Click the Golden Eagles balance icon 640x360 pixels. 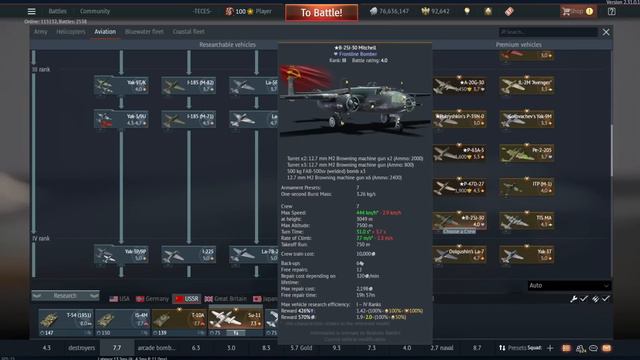pyautogui.click(x=425, y=11)
